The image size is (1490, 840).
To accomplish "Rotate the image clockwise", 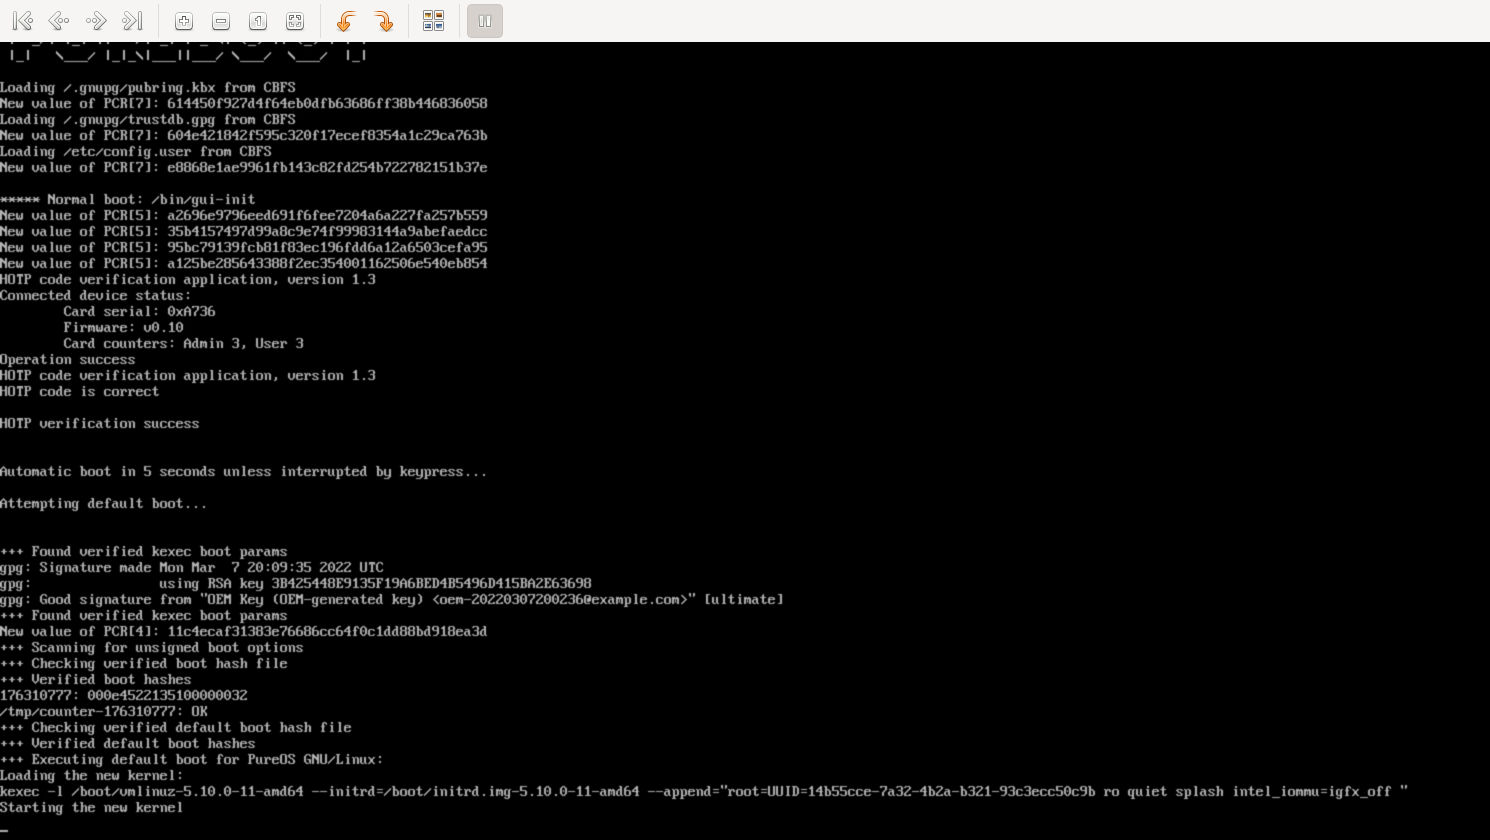I will point(384,21).
